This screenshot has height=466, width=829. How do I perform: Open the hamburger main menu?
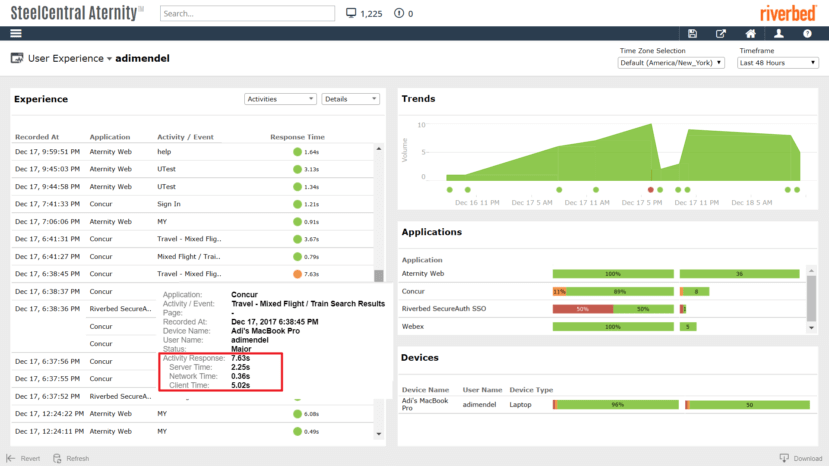point(16,33)
